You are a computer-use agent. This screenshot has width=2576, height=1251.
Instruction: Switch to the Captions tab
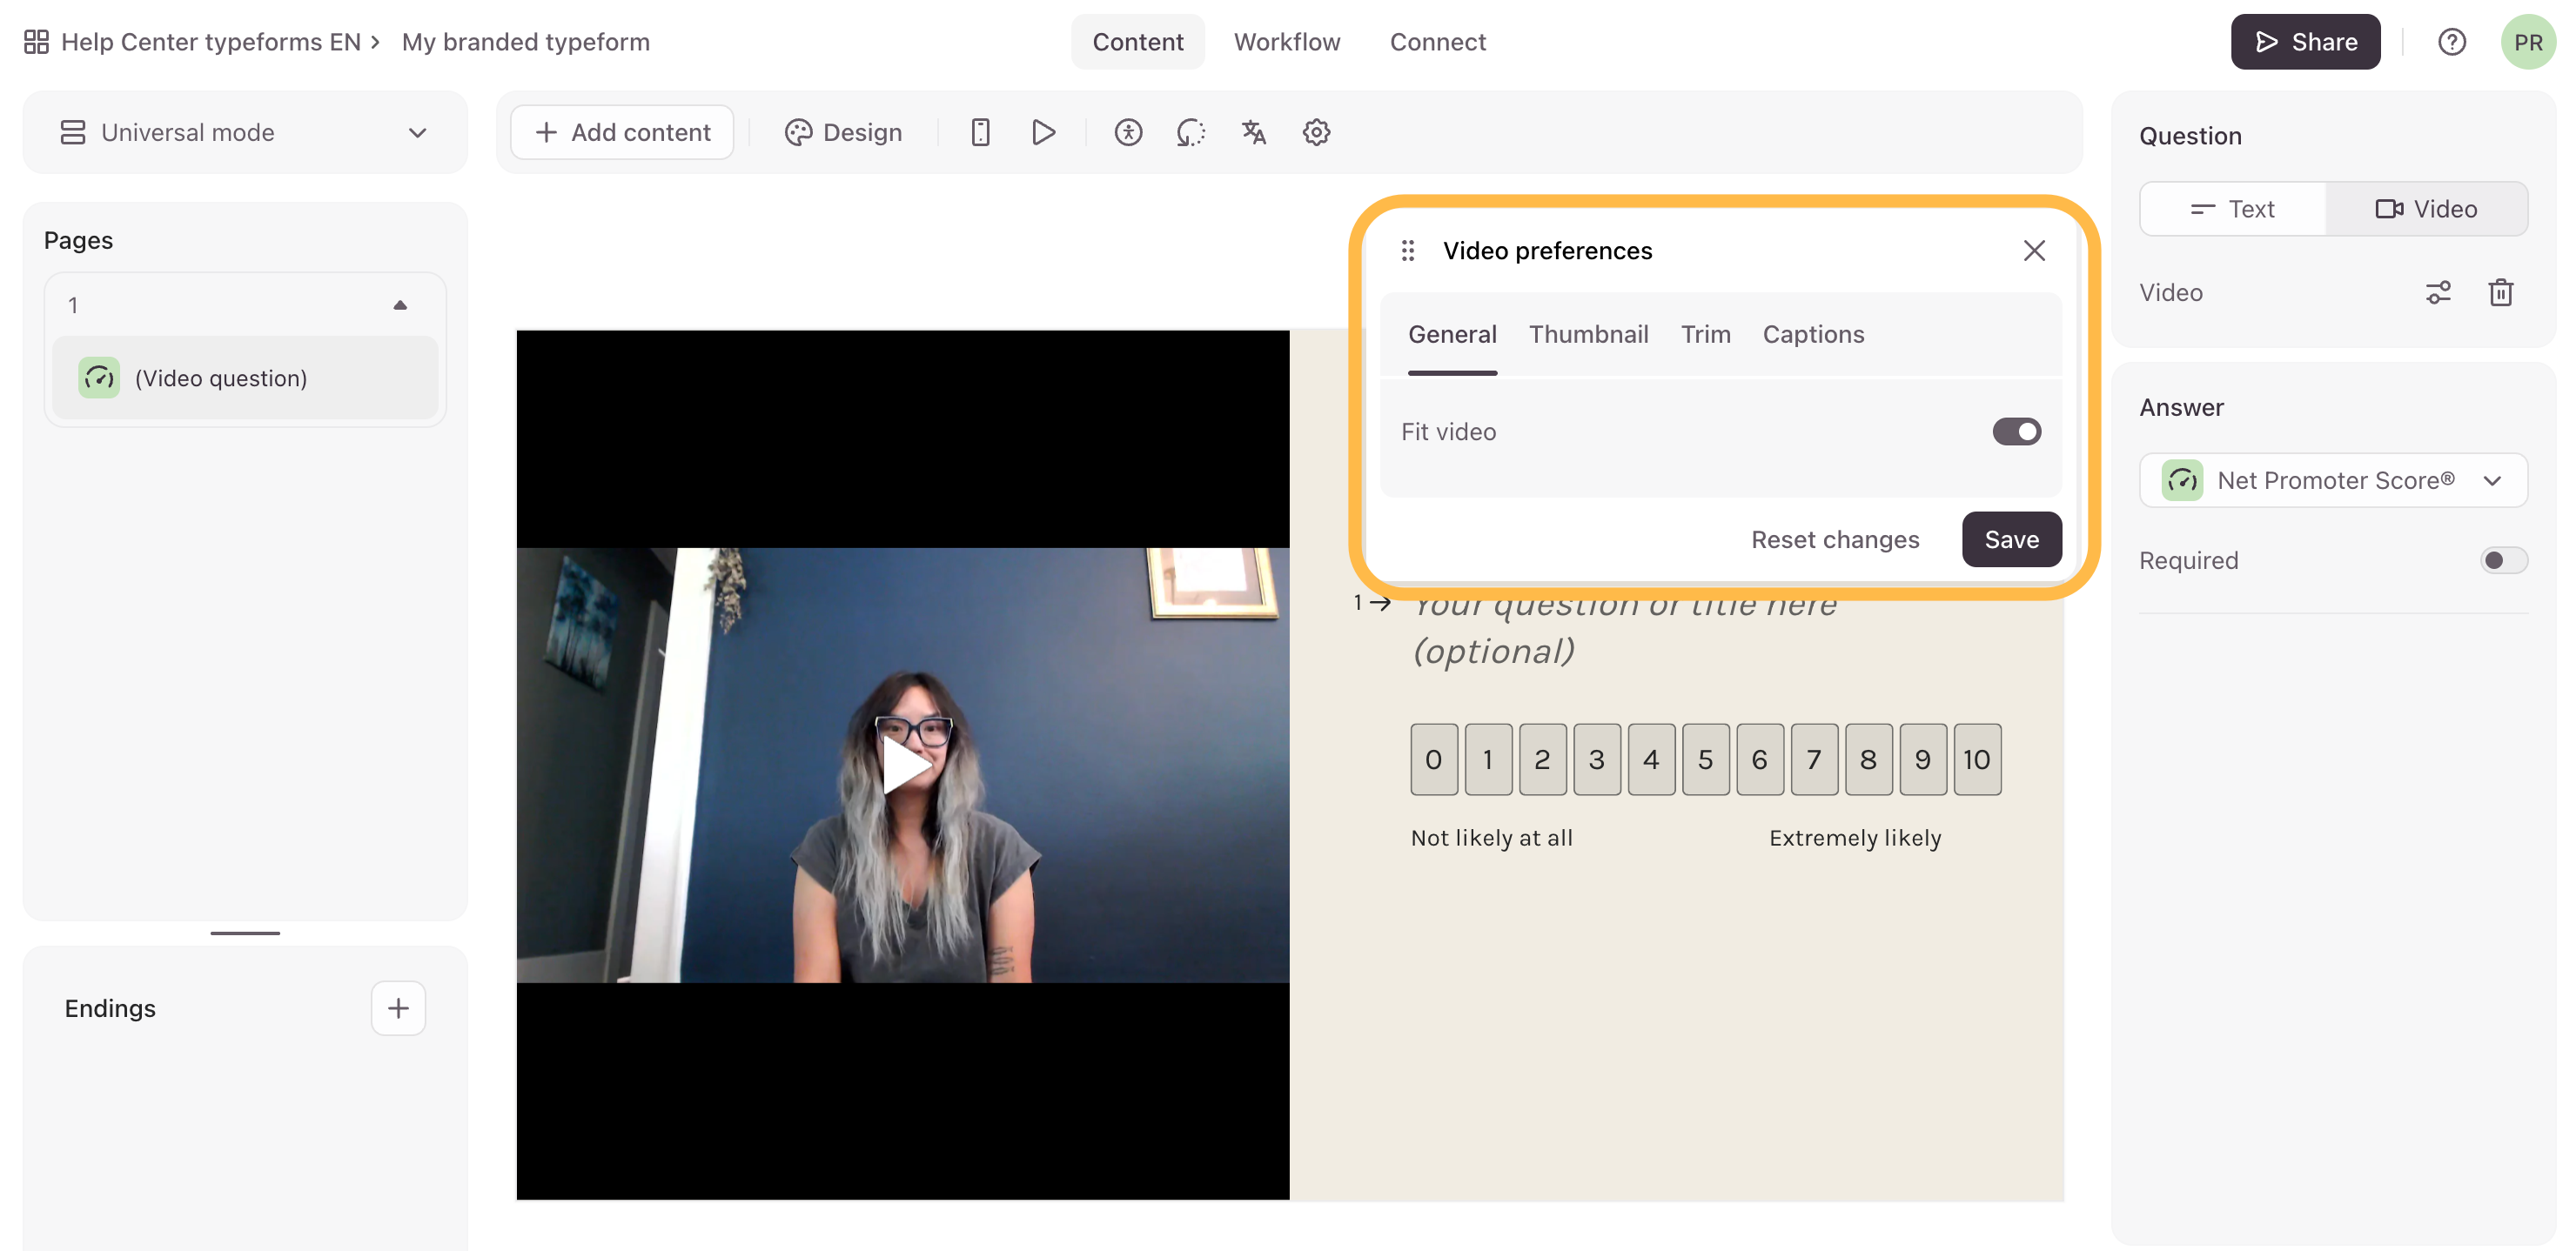[1812, 334]
